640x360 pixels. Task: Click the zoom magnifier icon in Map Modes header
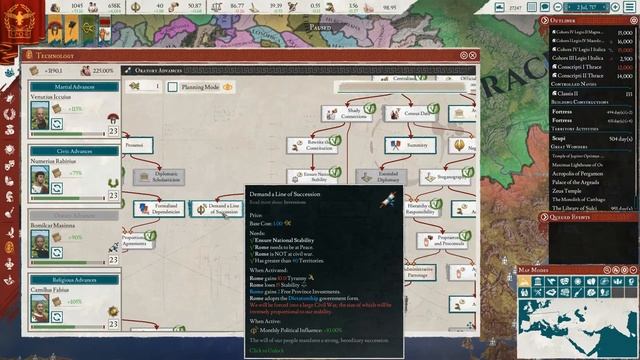(x=607, y=270)
